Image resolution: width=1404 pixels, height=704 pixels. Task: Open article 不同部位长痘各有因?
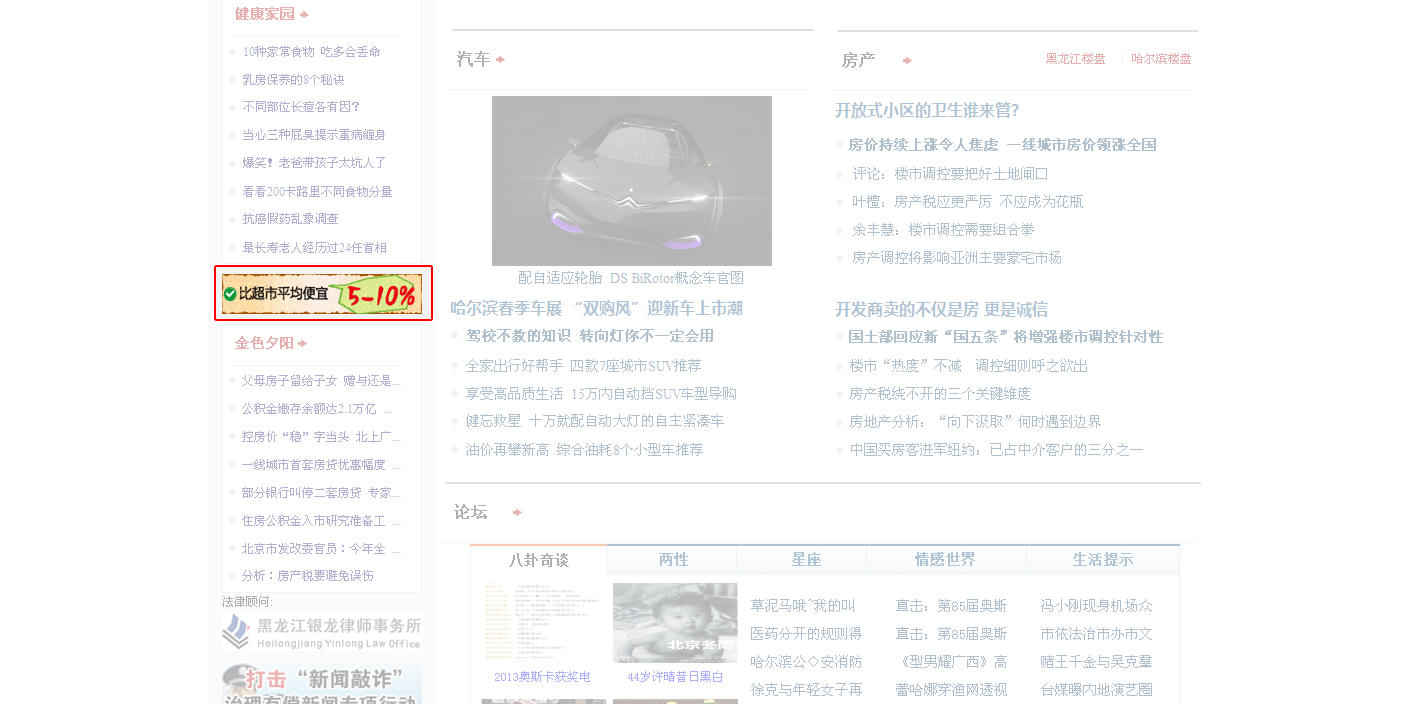pos(301,107)
